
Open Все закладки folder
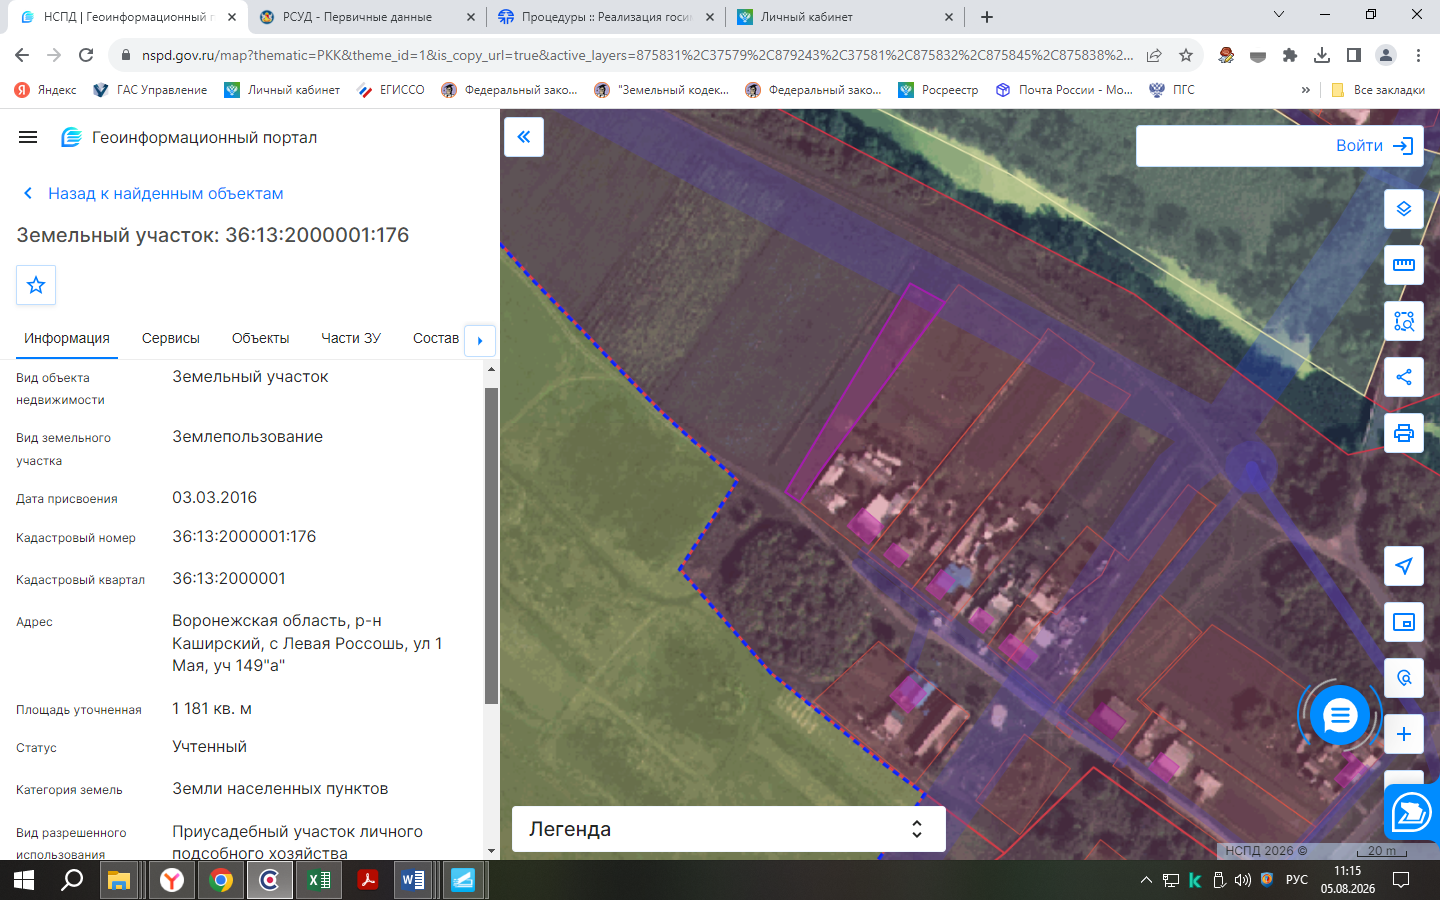(x=1378, y=90)
